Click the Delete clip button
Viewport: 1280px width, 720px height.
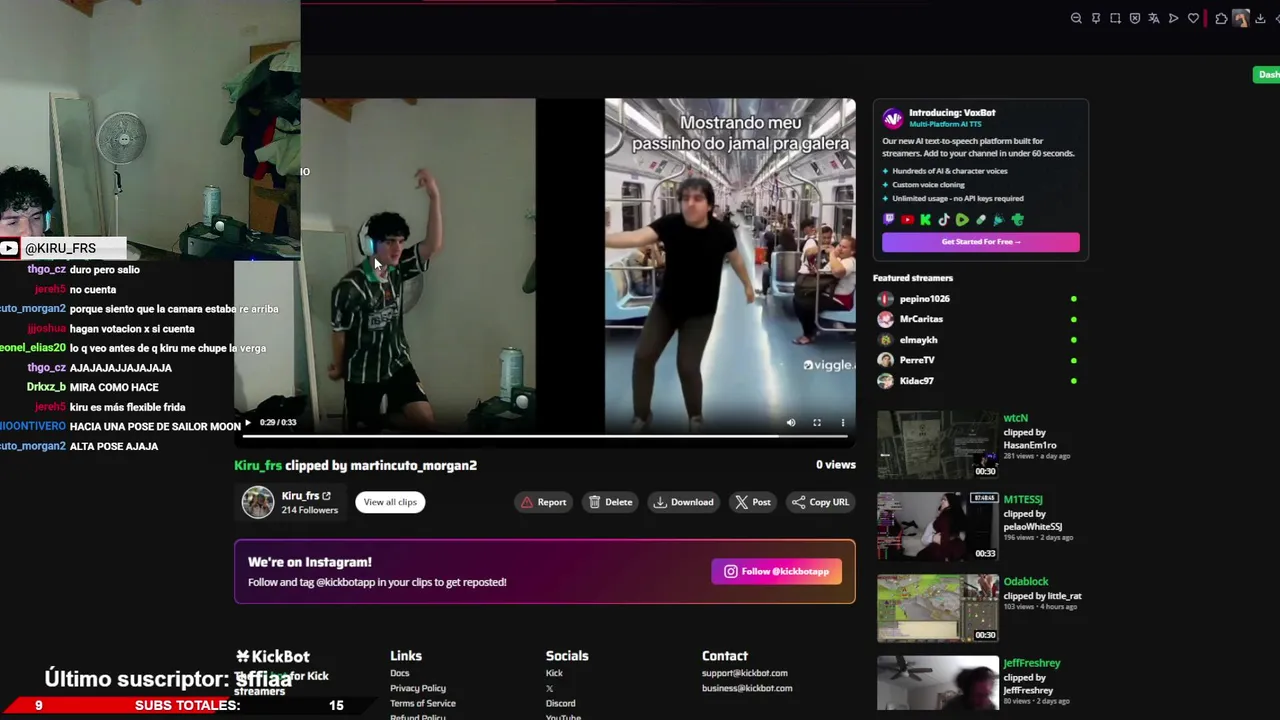coord(610,502)
